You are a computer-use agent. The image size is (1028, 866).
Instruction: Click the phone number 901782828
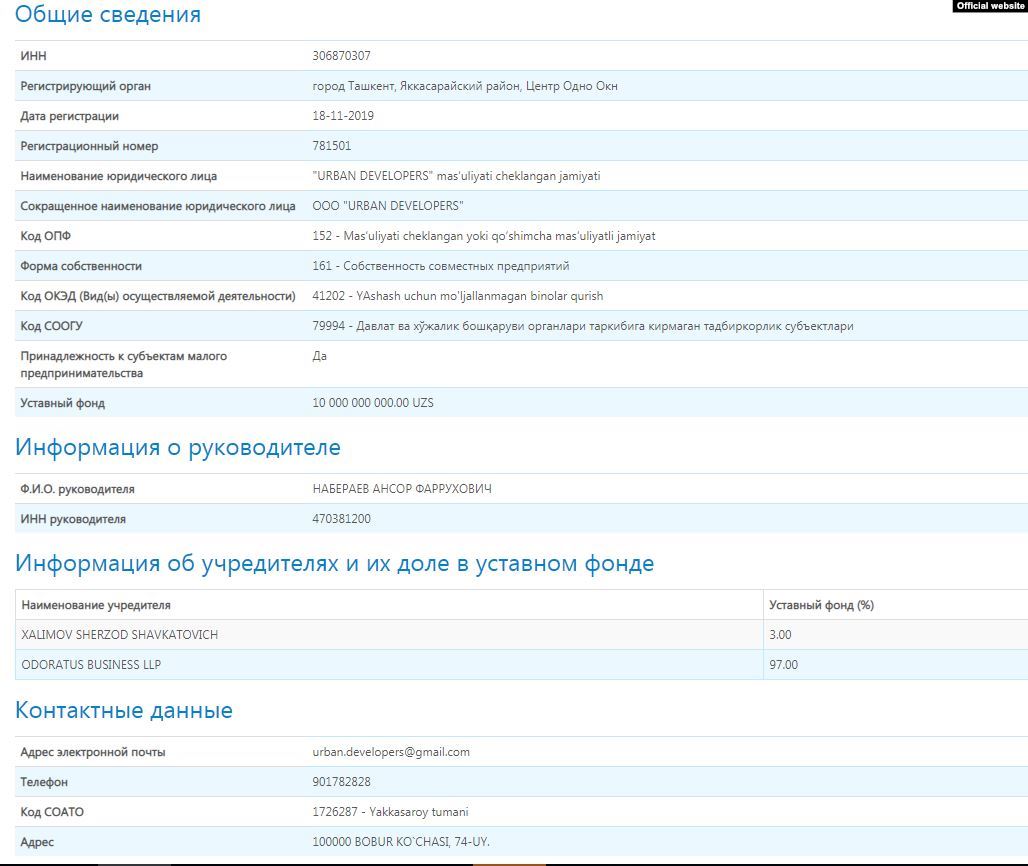(341, 782)
